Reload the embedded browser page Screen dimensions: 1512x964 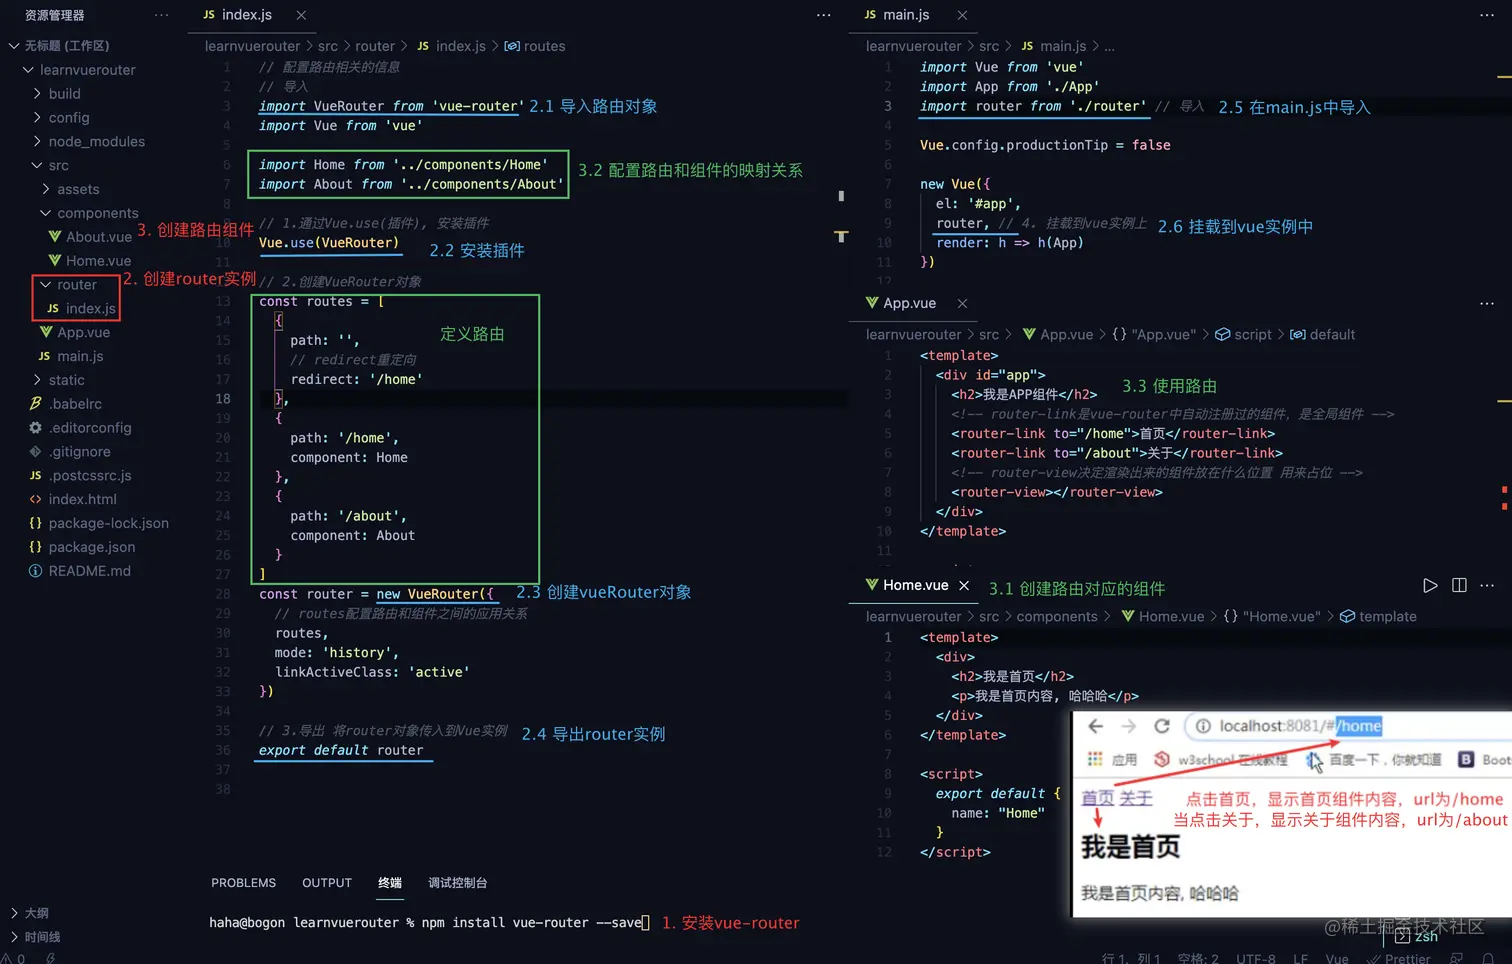pos(1162,726)
